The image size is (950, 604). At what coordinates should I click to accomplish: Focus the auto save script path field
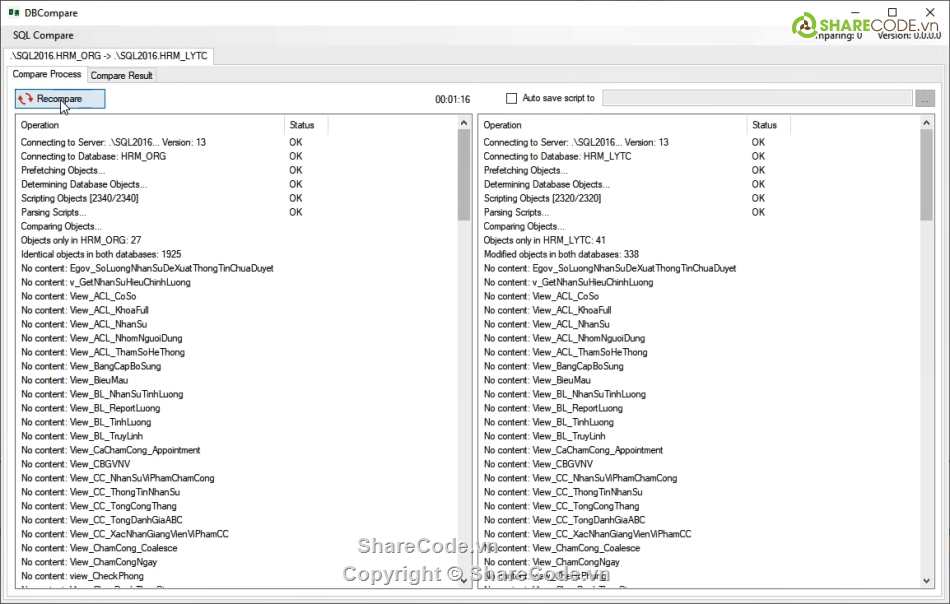pos(757,98)
